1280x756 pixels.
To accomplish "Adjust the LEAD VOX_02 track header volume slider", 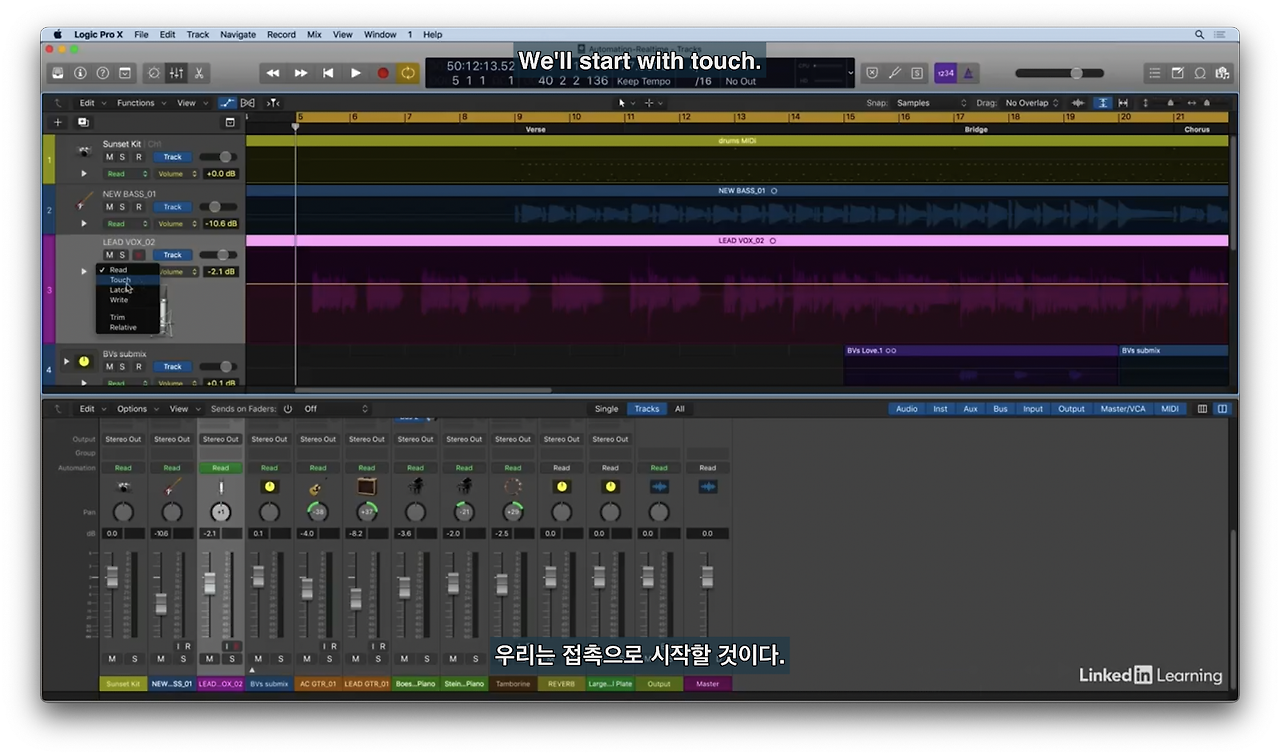I will [x=219, y=255].
